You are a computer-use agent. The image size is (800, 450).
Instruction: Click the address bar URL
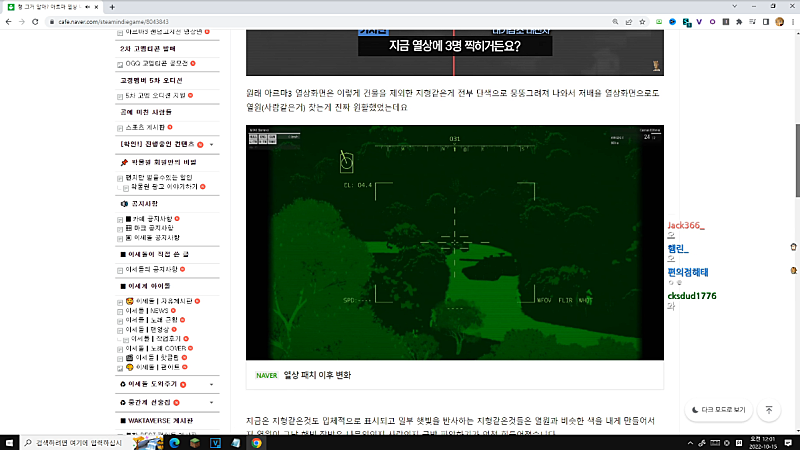pos(113,22)
